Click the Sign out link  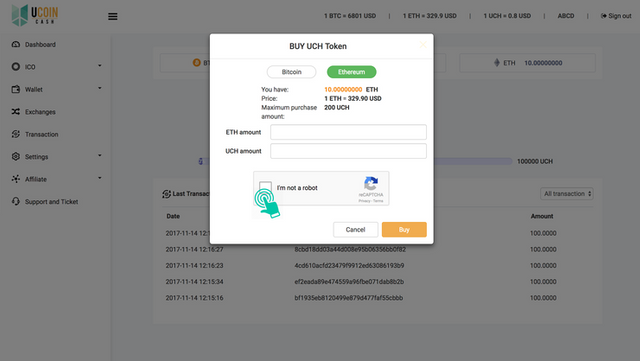click(620, 16)
